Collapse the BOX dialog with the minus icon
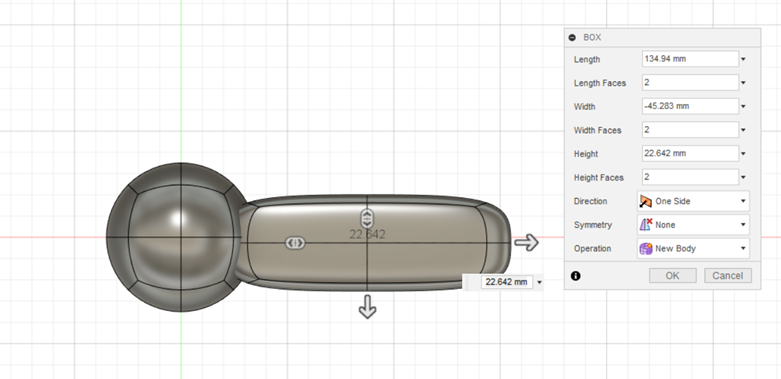 point(572,37)
